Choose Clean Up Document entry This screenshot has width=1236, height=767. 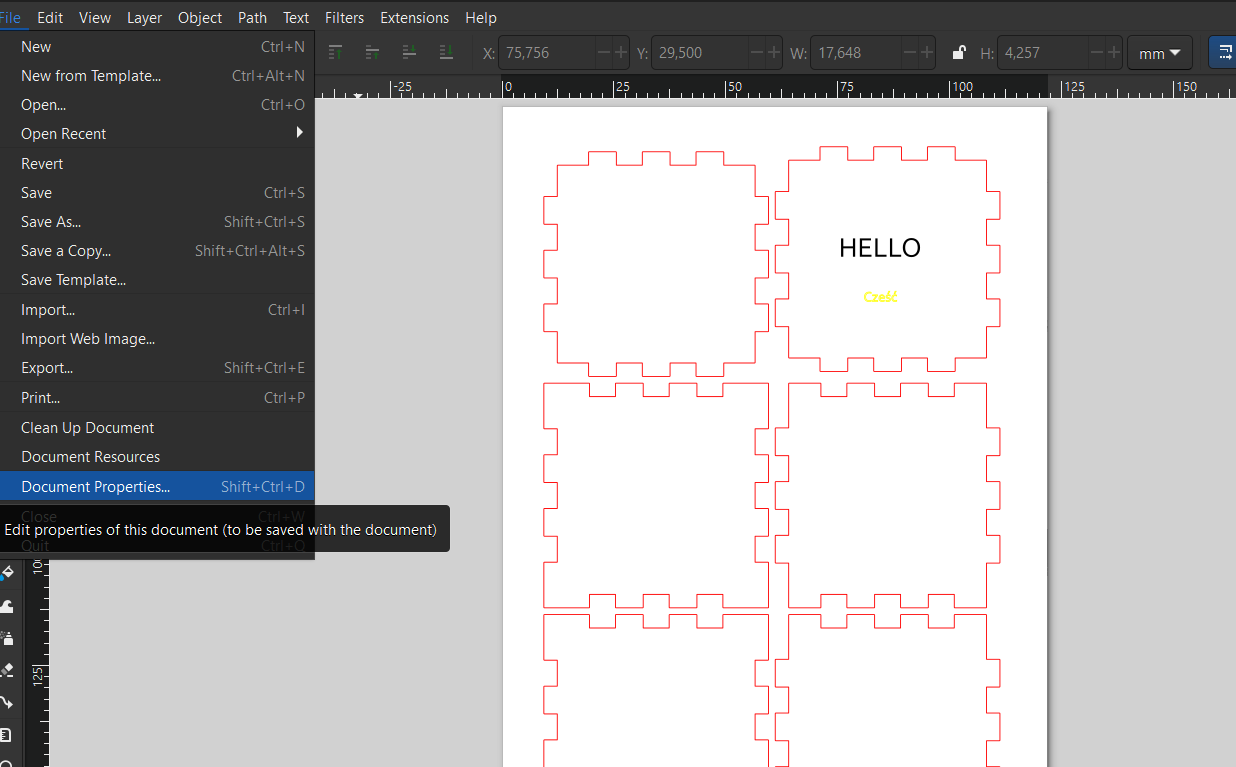point(157,427)
